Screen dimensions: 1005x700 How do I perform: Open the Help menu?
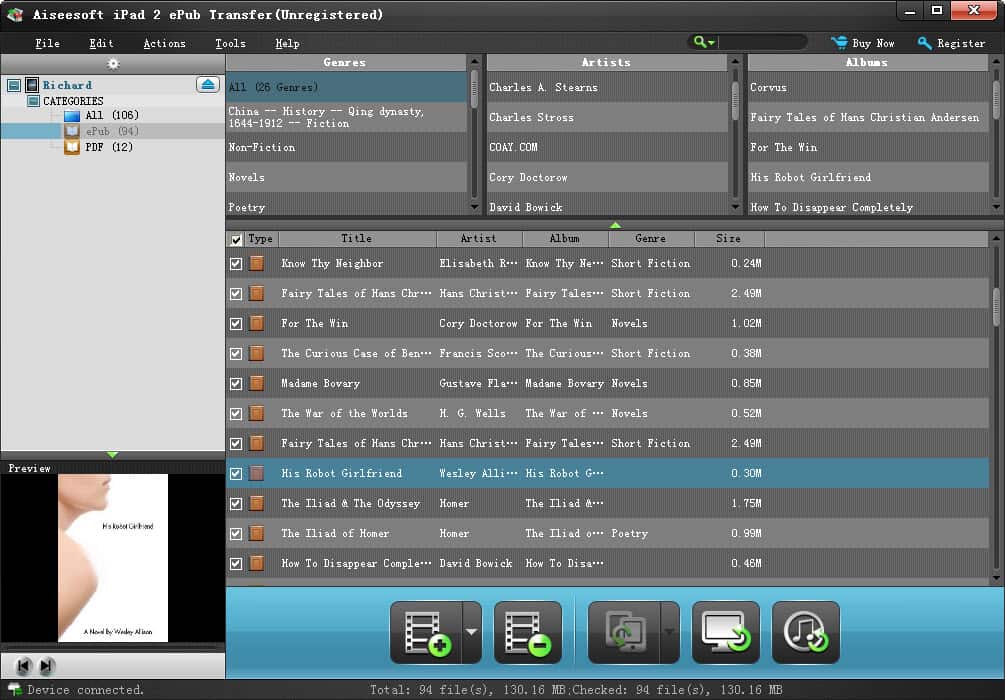click(287, 43)
